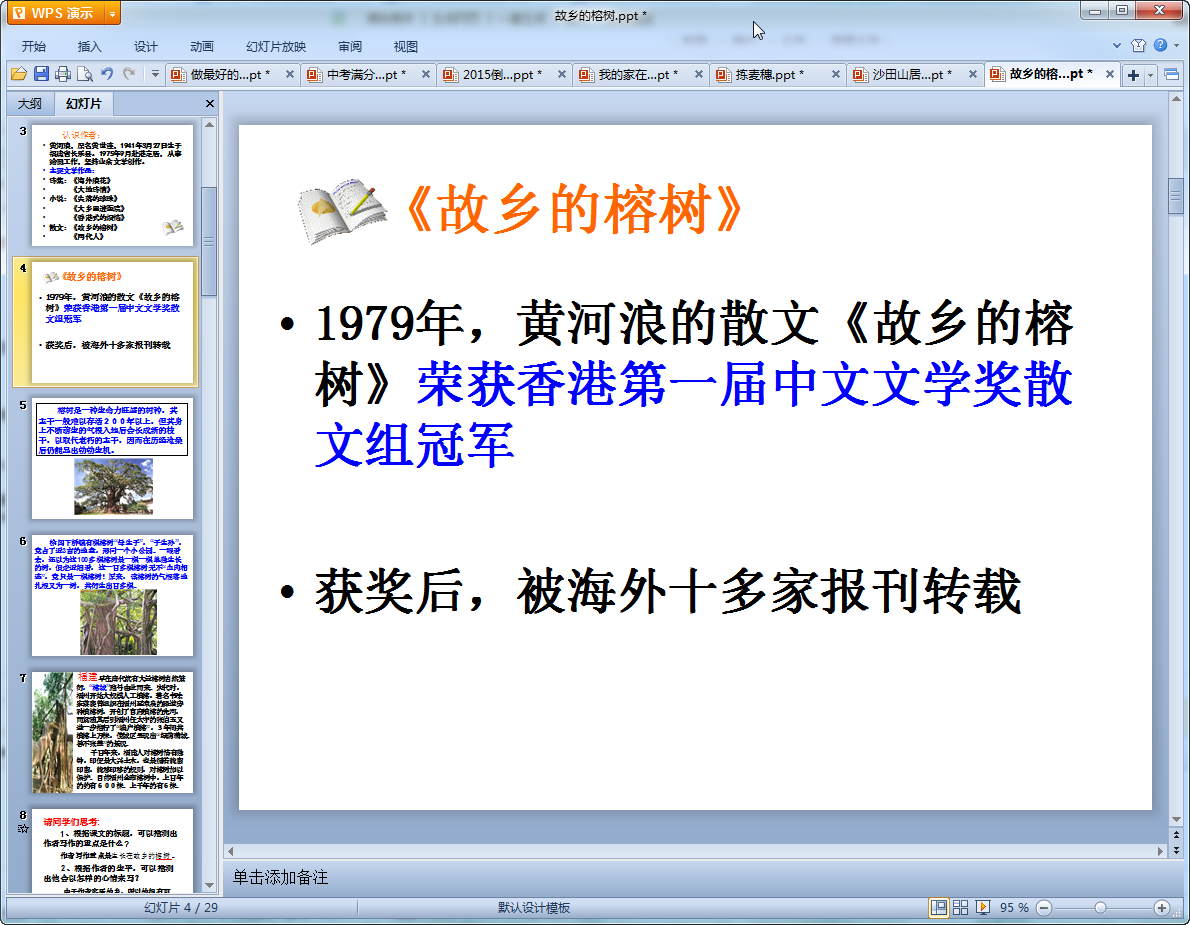
Task: Start slideshow from the status bar icon
Action: (983, 908)
